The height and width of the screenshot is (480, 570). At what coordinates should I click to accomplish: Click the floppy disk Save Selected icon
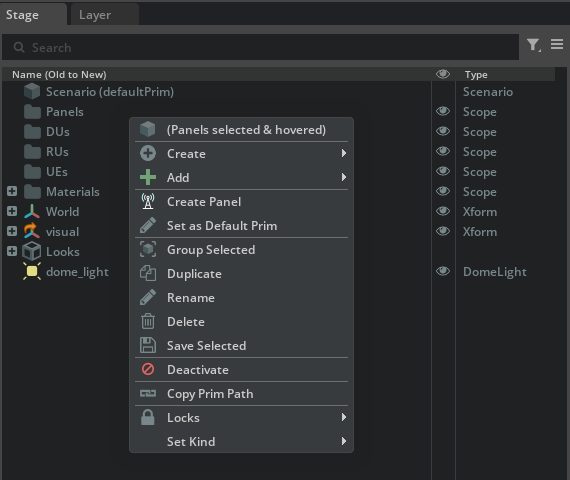pos(148,345)
